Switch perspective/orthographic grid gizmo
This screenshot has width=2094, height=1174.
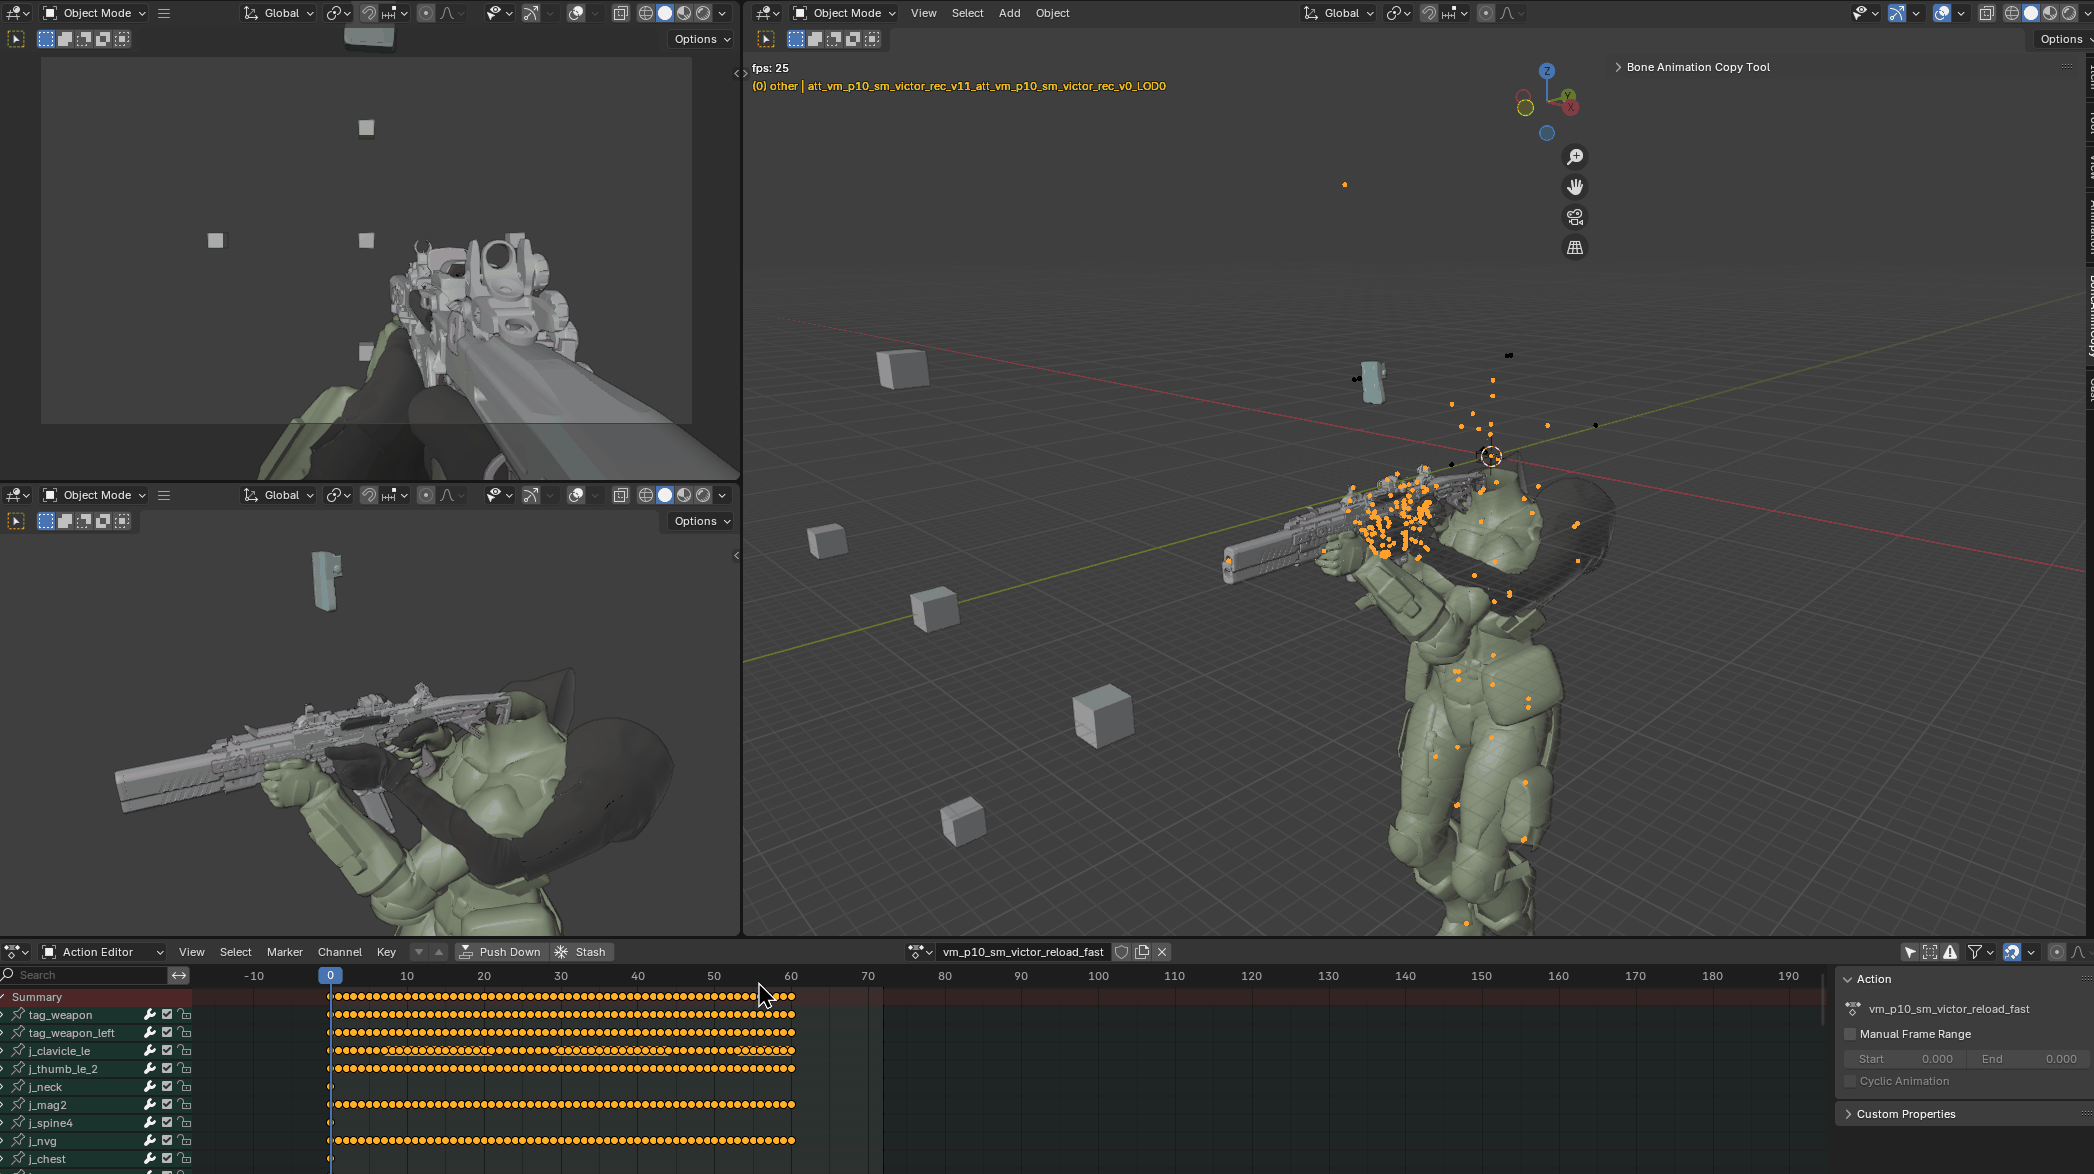1575,248
